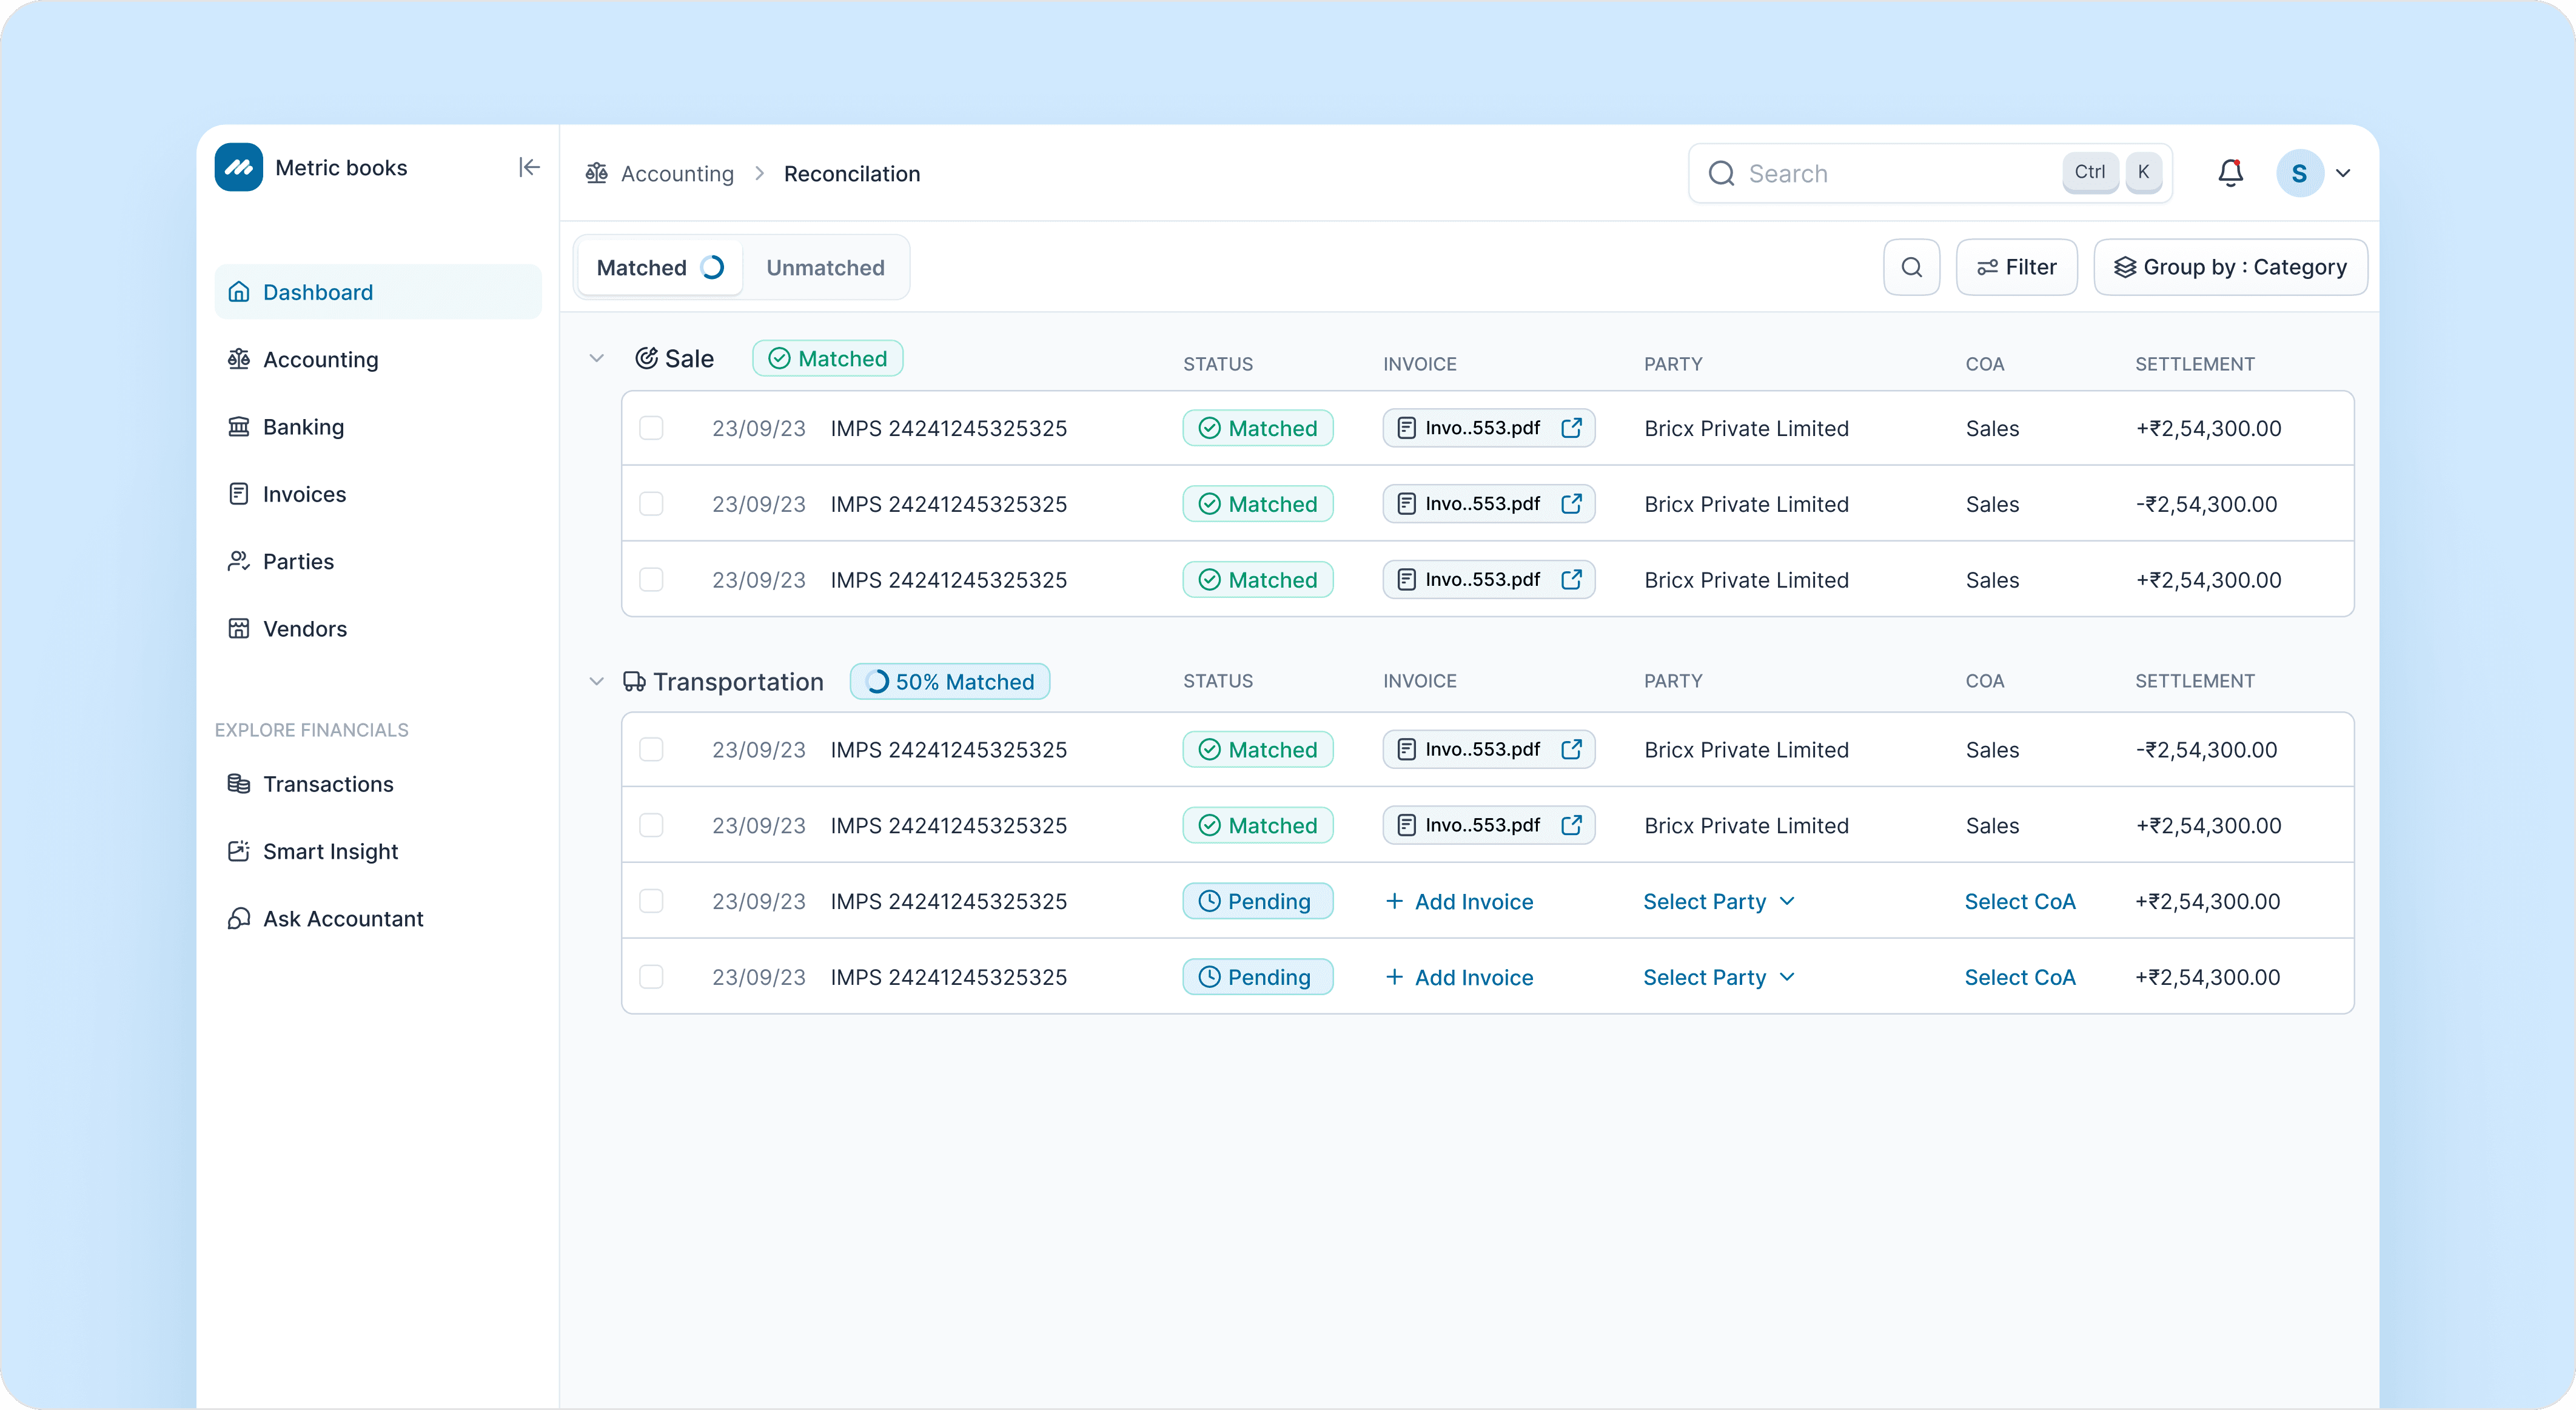Screen dimensions: 2576x1410
Task: Click the table search magnifier icon
Action: [x=1911, y=267]
